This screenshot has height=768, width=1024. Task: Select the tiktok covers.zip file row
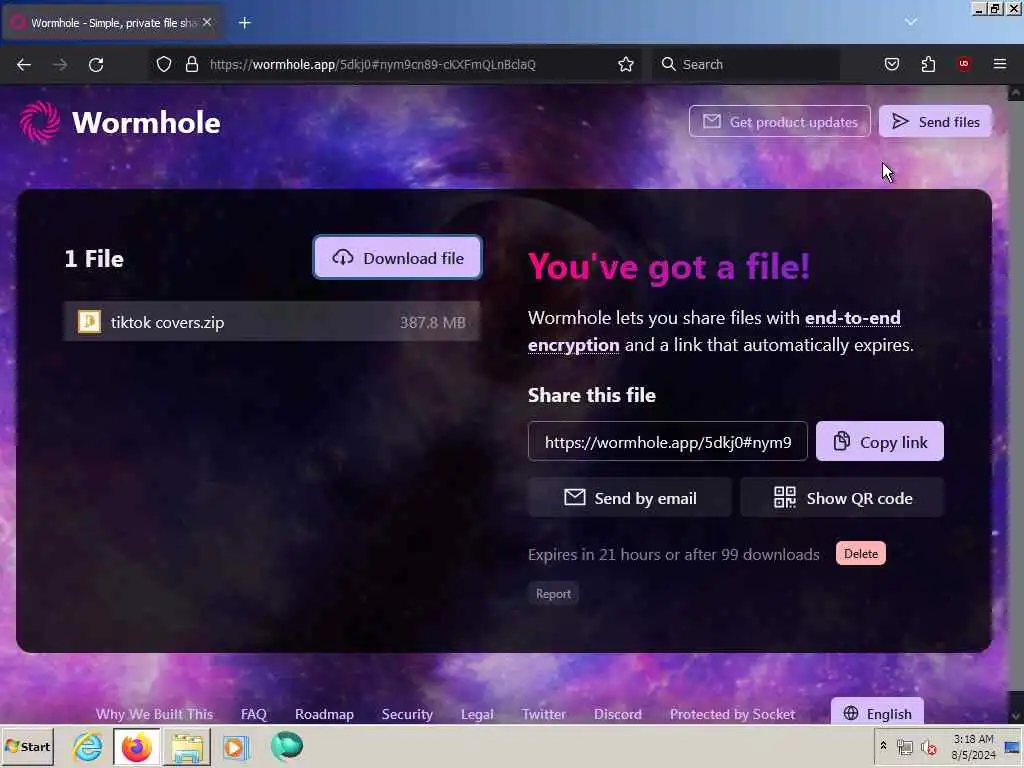coord(272,321)
